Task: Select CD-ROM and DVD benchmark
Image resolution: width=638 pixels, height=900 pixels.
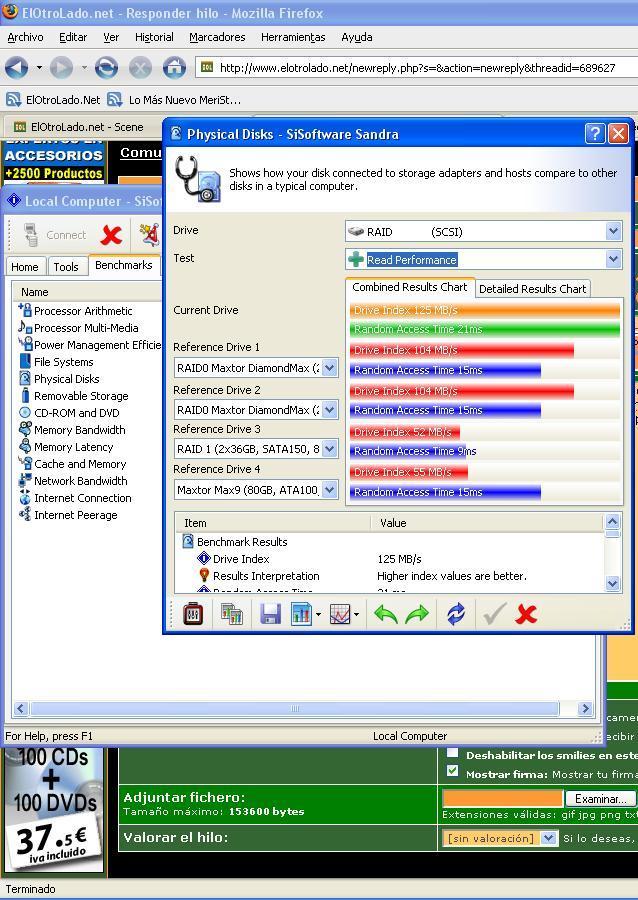Action: (76, 413)
